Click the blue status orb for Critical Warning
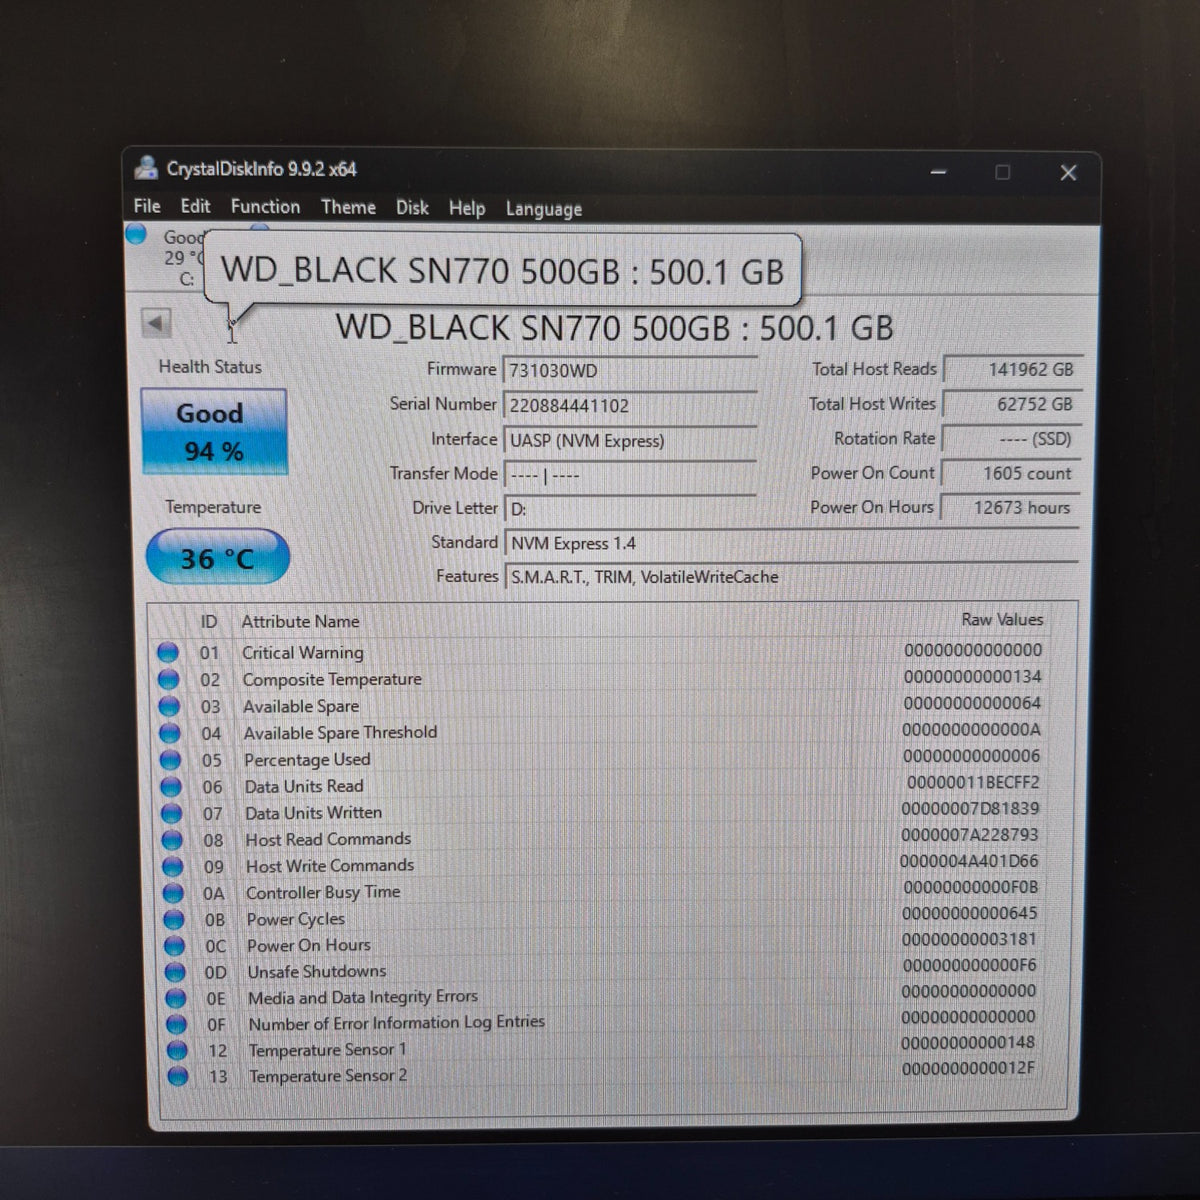The height and width of the screenshot is (1200, 1200). click(x=168, y=653)
